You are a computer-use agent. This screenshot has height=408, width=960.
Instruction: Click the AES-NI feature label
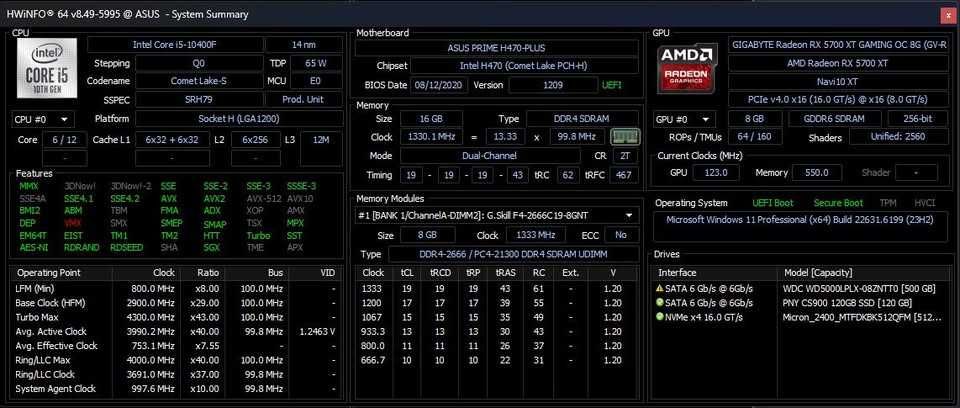click(33, 247)
